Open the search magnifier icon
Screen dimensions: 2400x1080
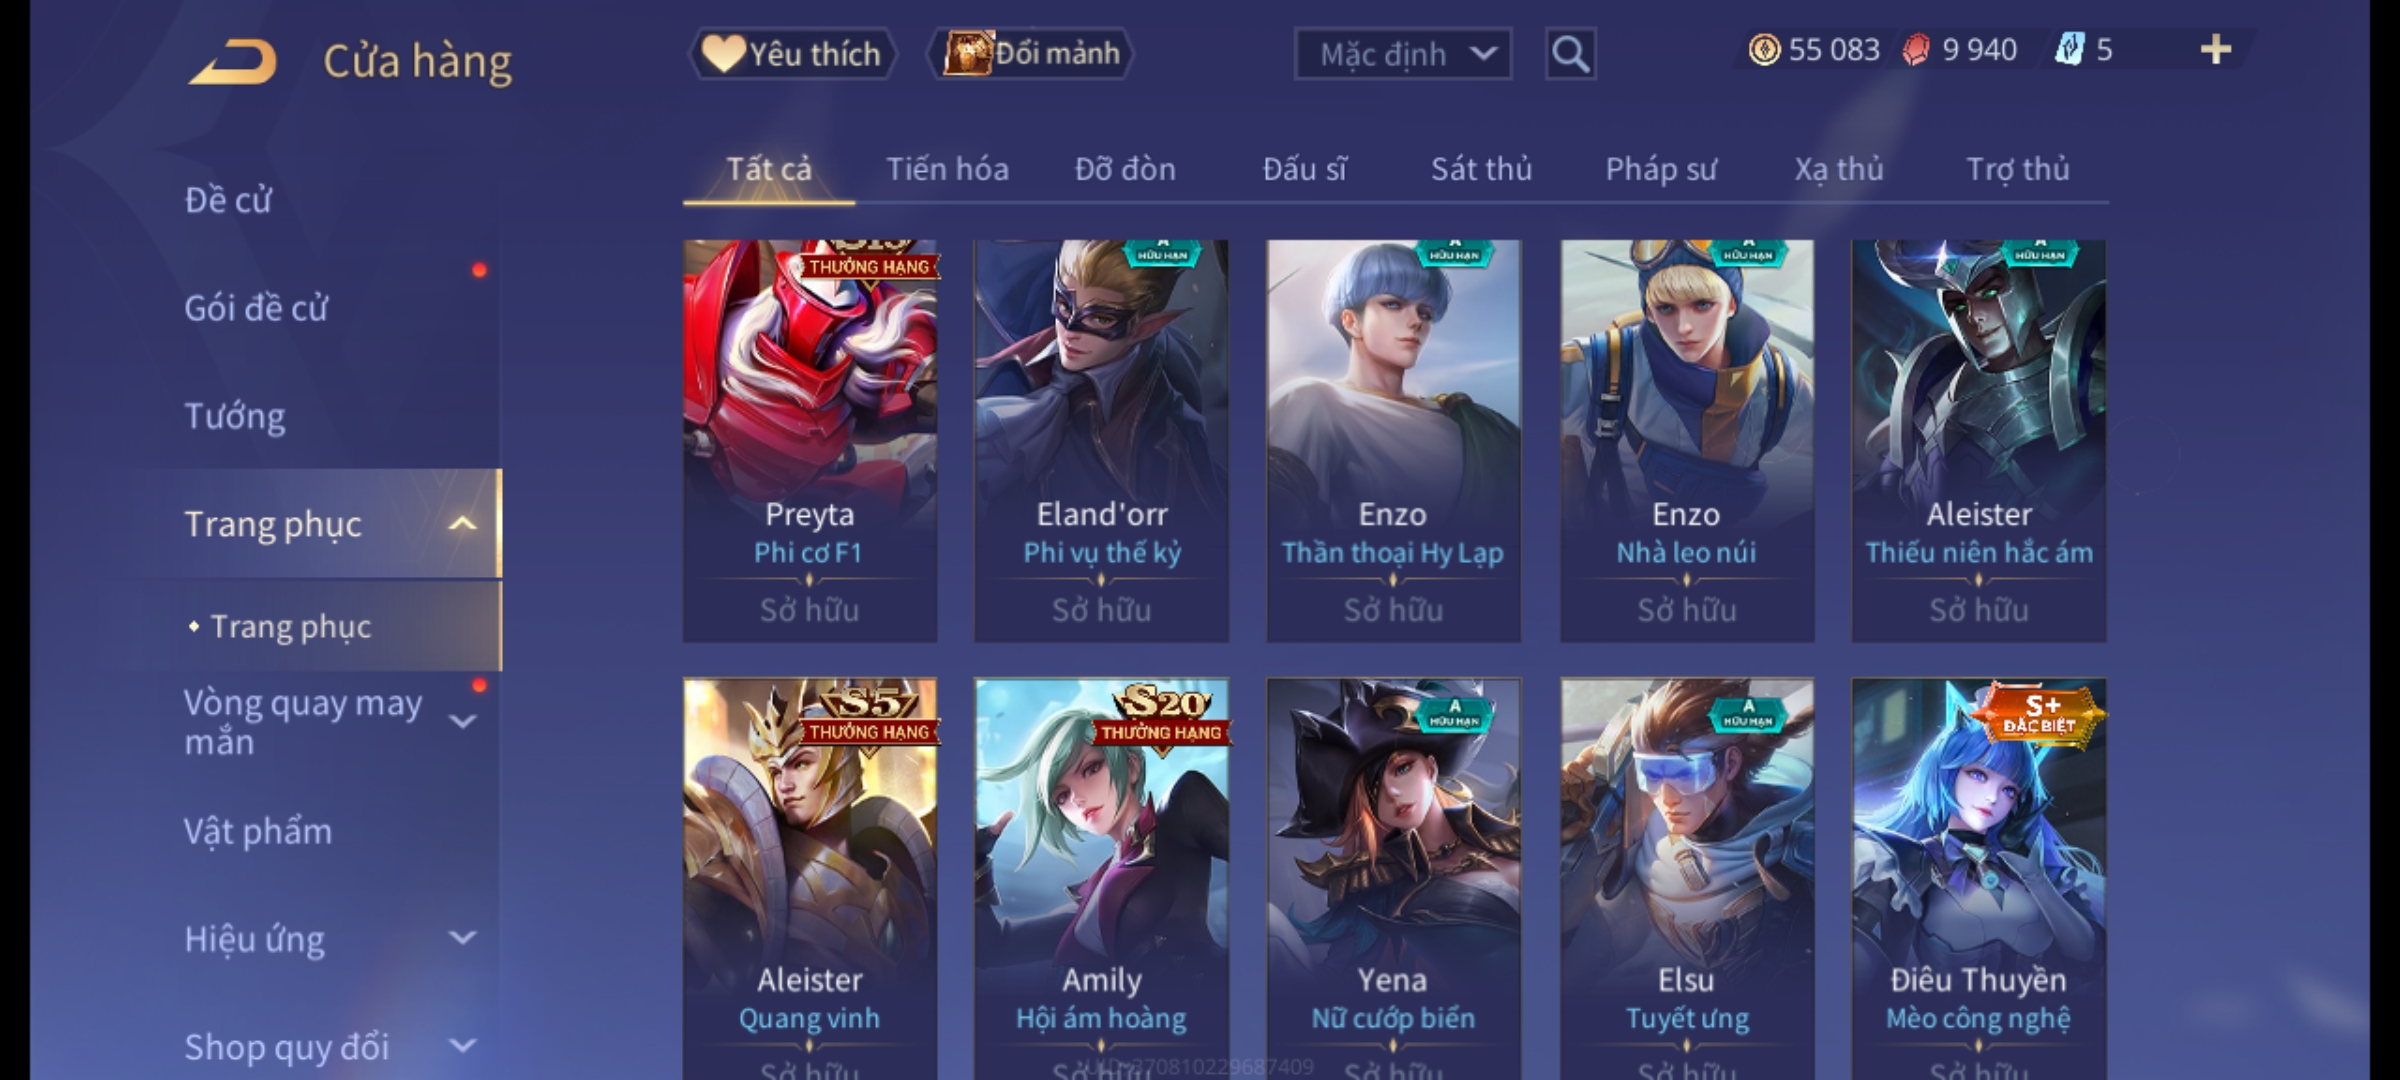click(1570, 54)
